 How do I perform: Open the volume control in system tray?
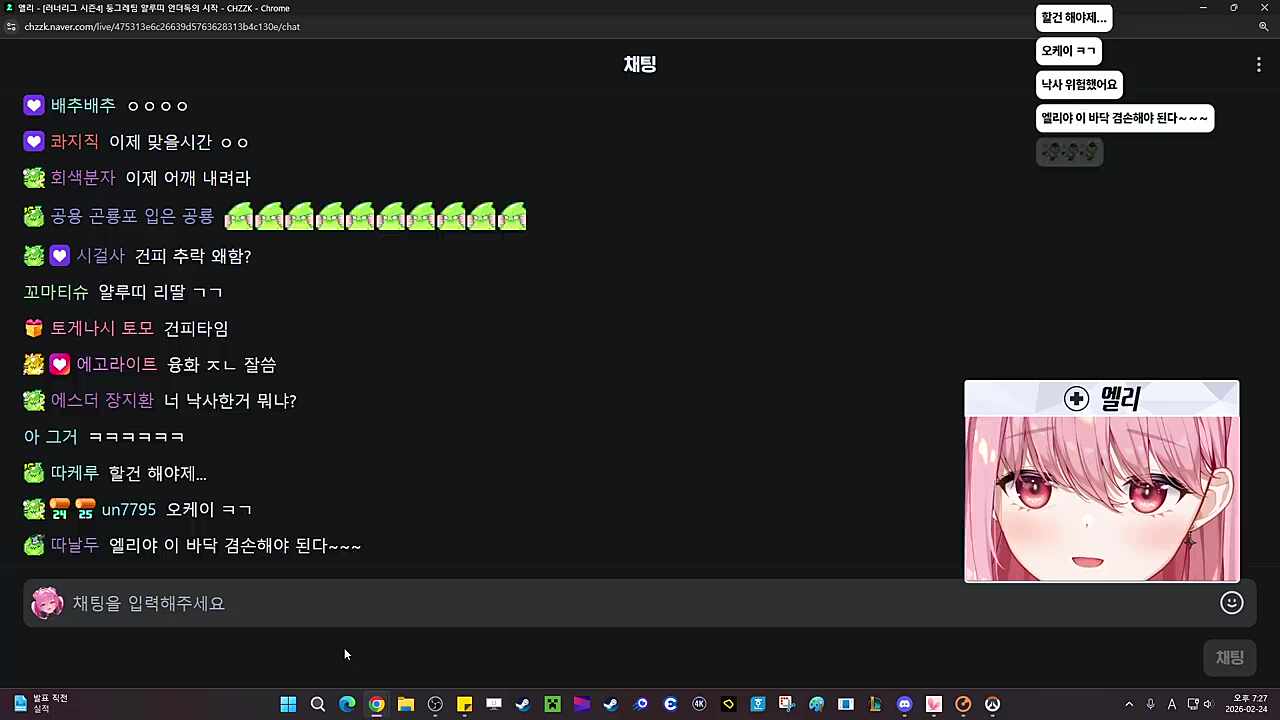[x=1208, y=704]
